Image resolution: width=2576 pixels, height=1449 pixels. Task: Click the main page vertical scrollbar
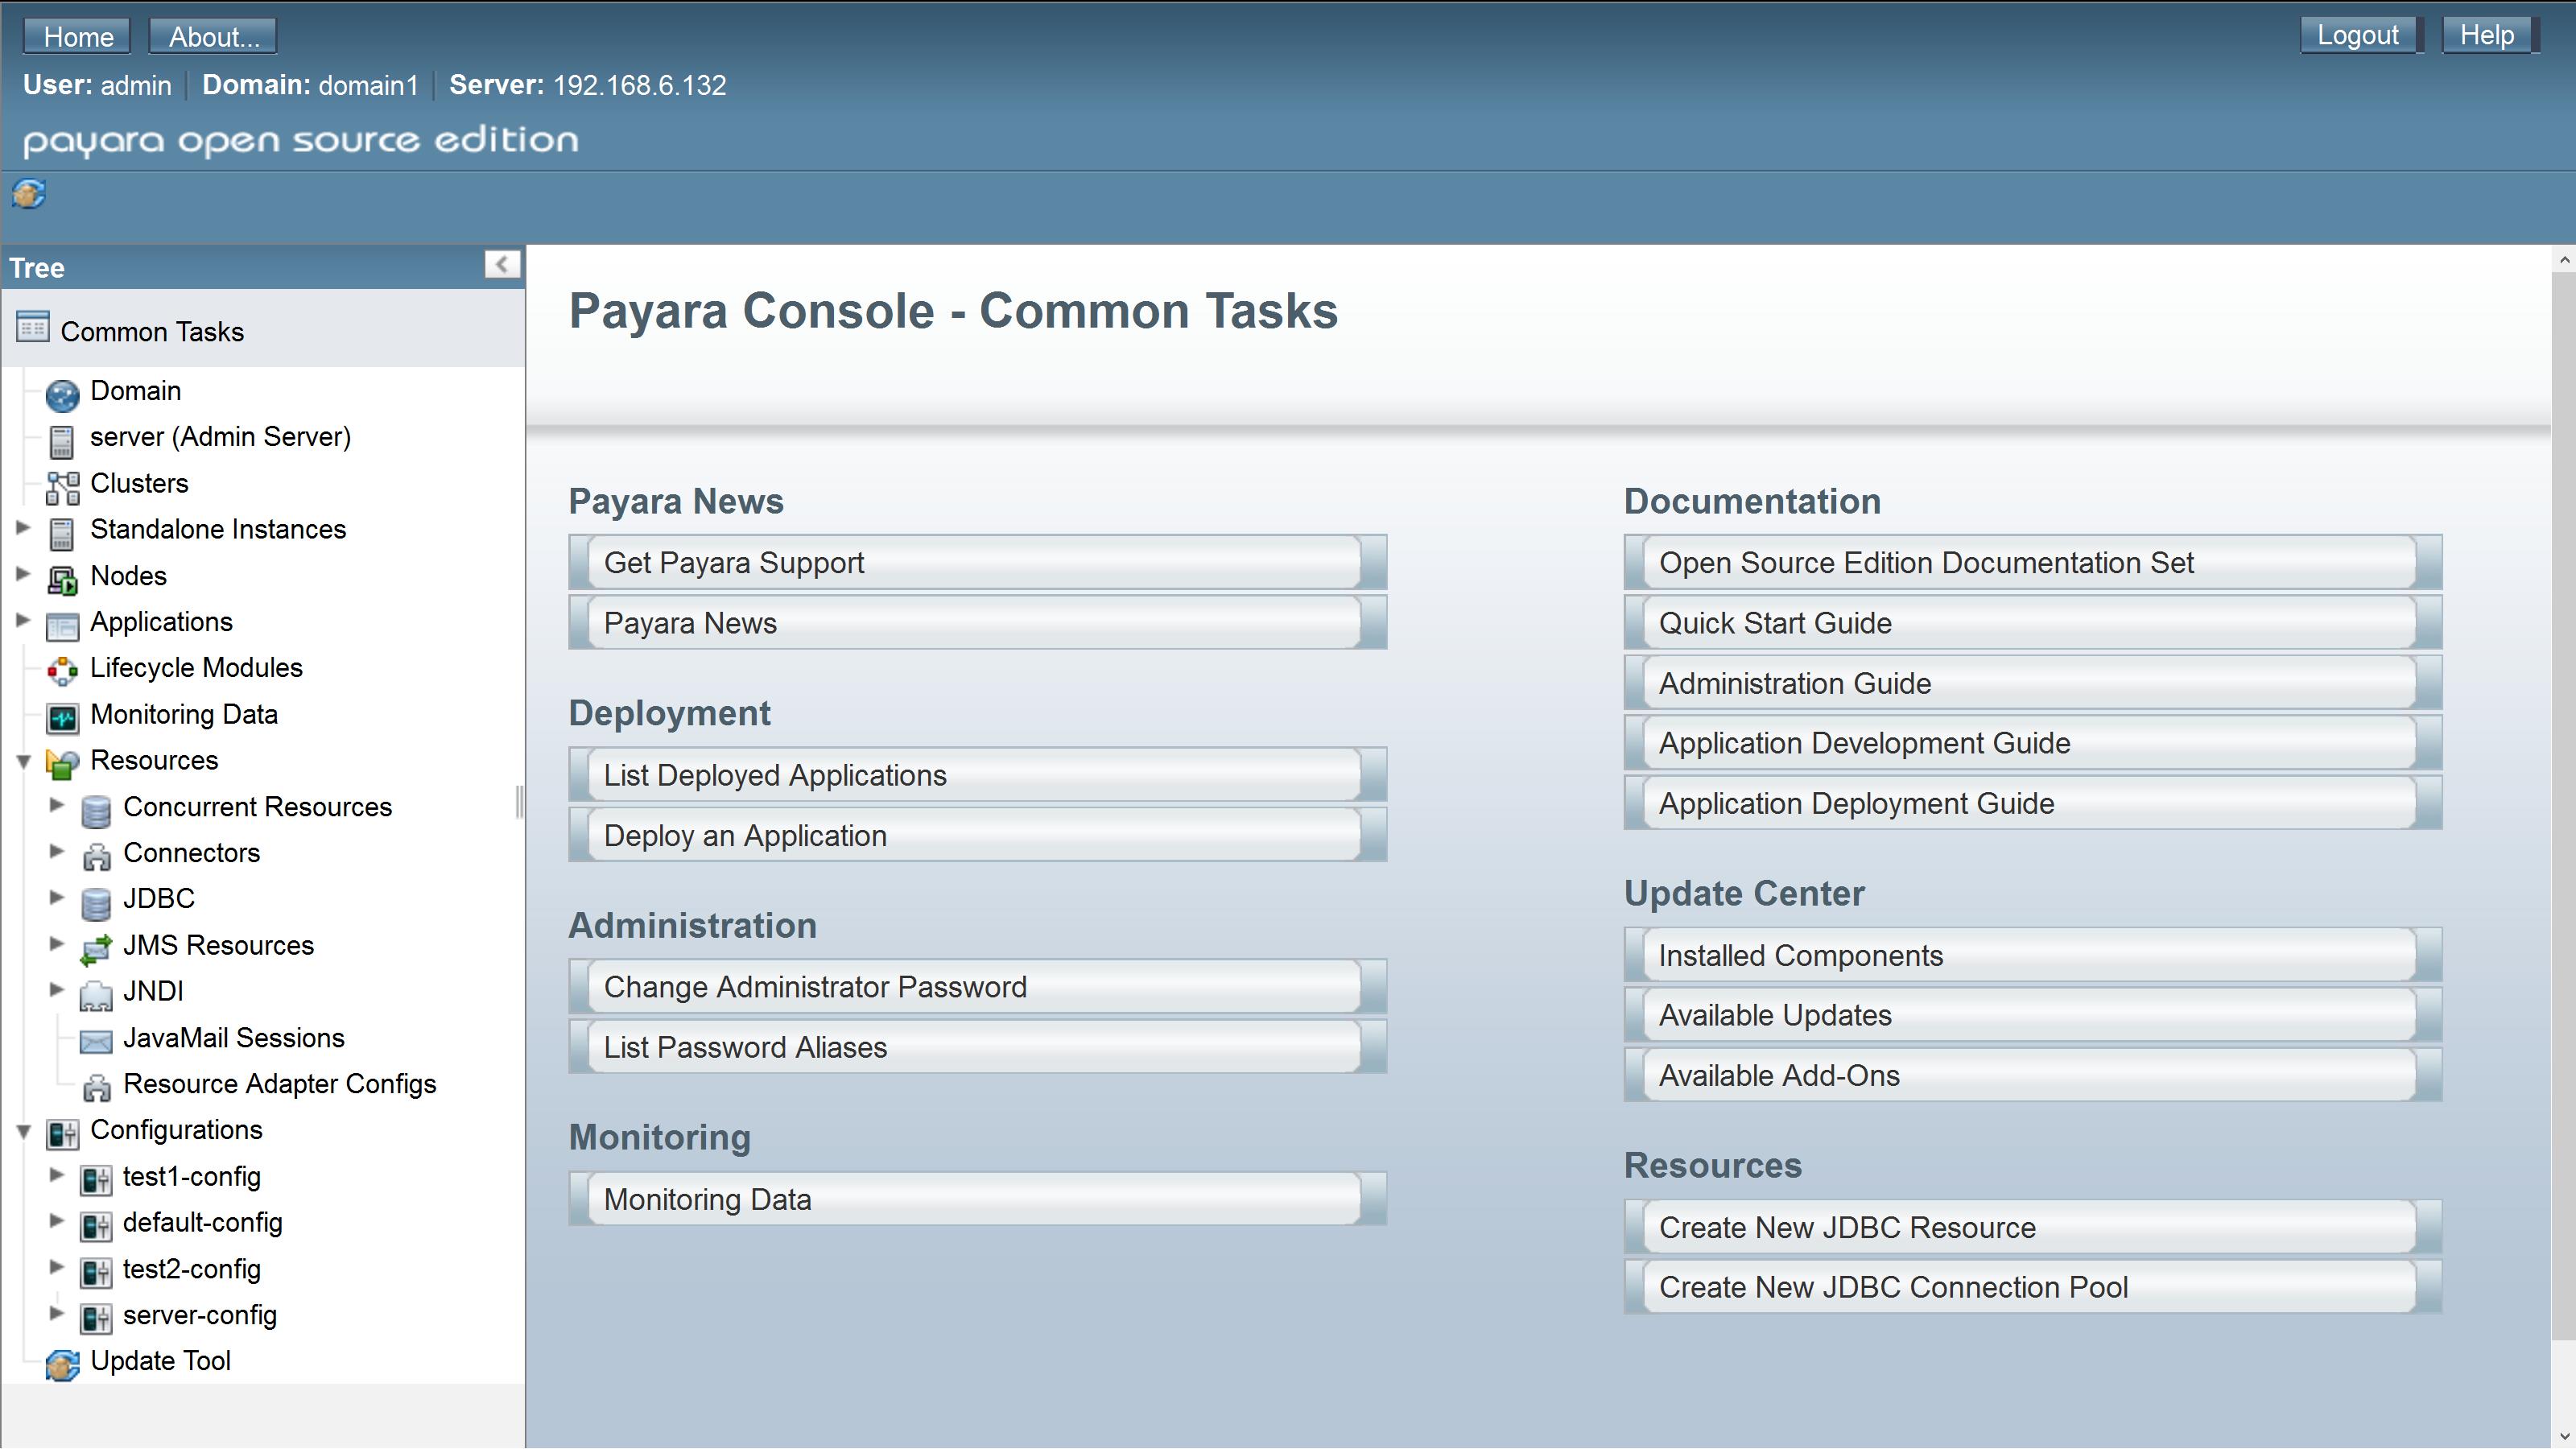point(2563,800)
